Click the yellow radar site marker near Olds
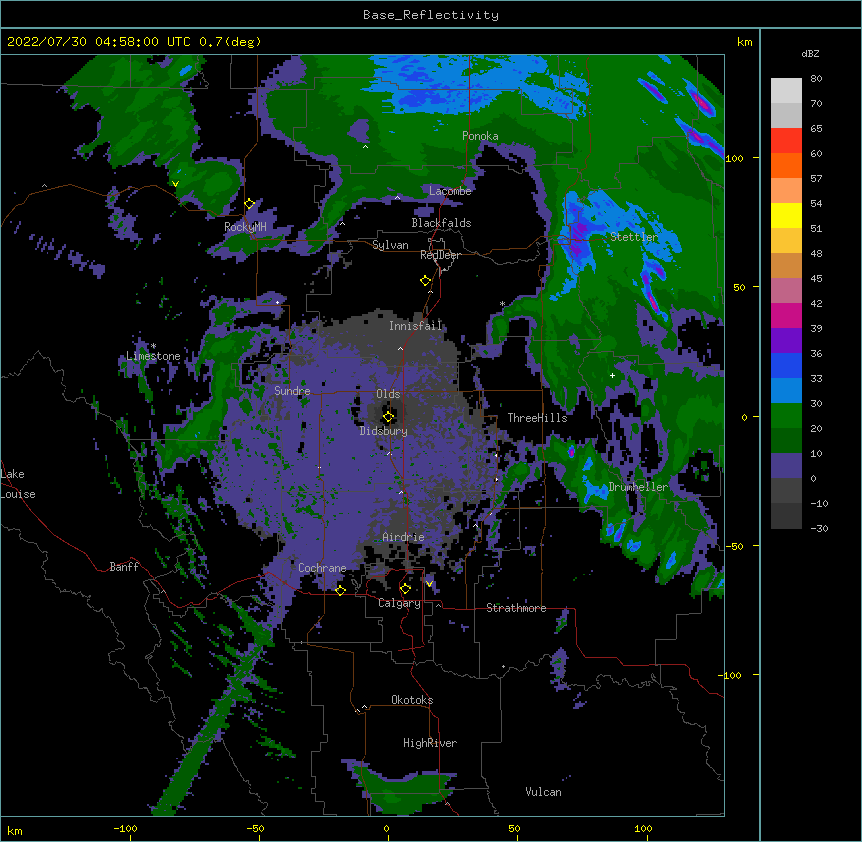The height and width of the screenshot is (842, 862). coord(388,417)
